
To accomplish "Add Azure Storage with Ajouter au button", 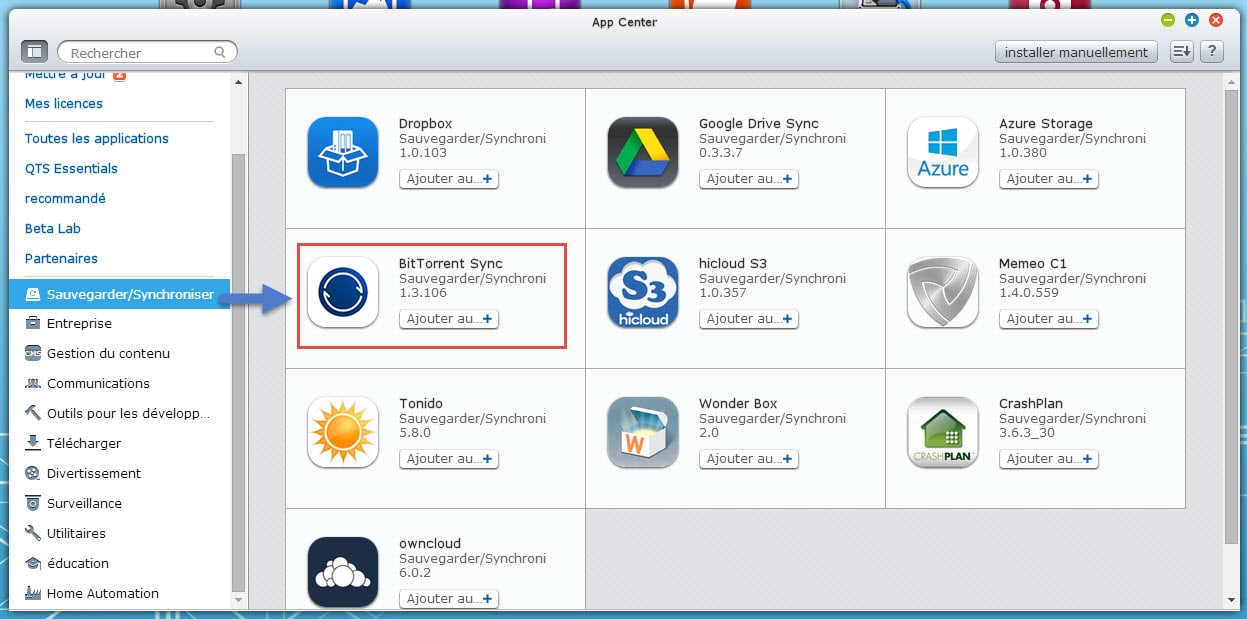I will point(1049,179).
